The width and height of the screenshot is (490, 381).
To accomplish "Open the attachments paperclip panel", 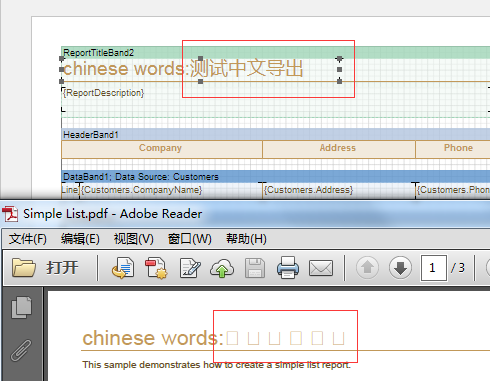I will click(21, 350).
